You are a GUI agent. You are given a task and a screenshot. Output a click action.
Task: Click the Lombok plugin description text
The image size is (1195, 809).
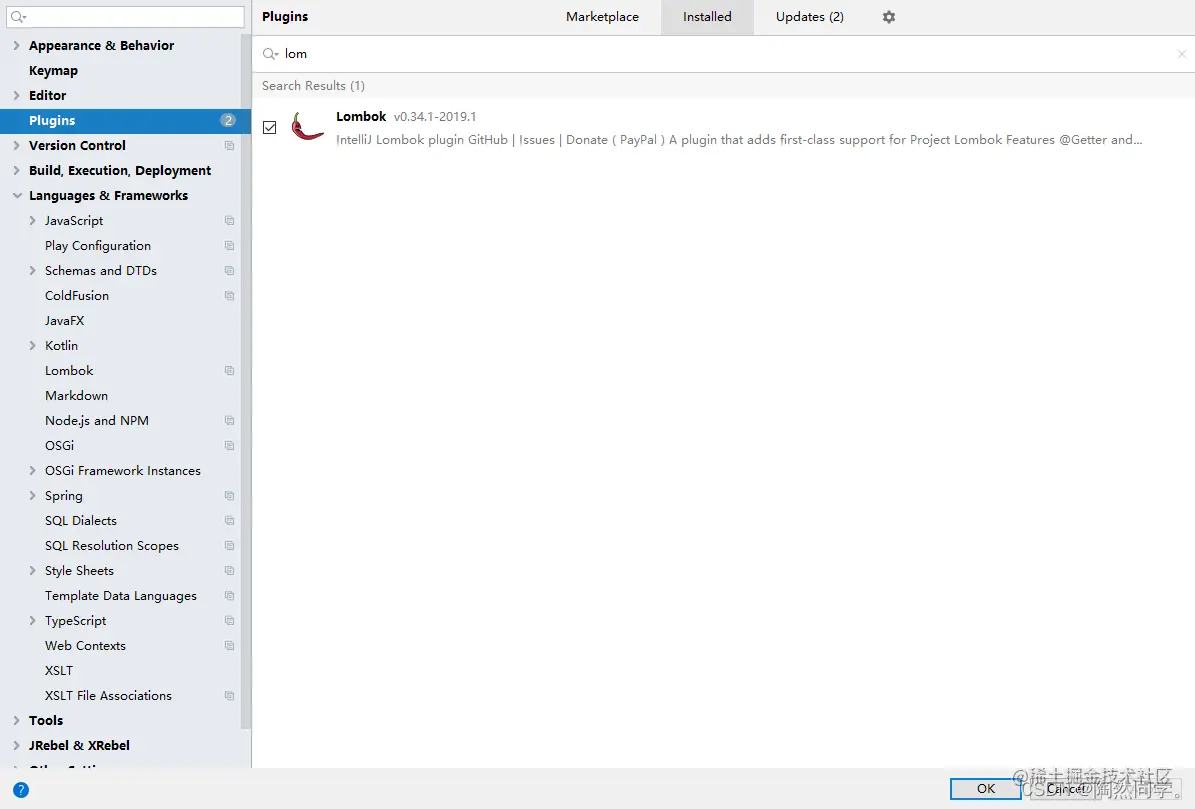point(739,140)
